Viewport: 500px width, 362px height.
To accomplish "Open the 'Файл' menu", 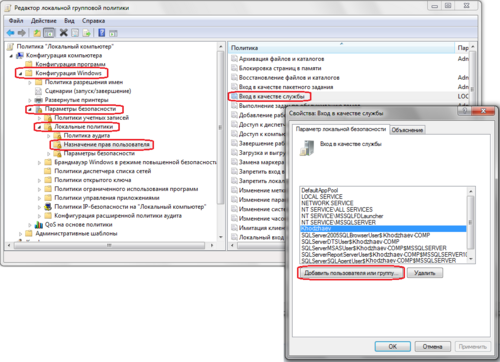I will coord(16,21).
